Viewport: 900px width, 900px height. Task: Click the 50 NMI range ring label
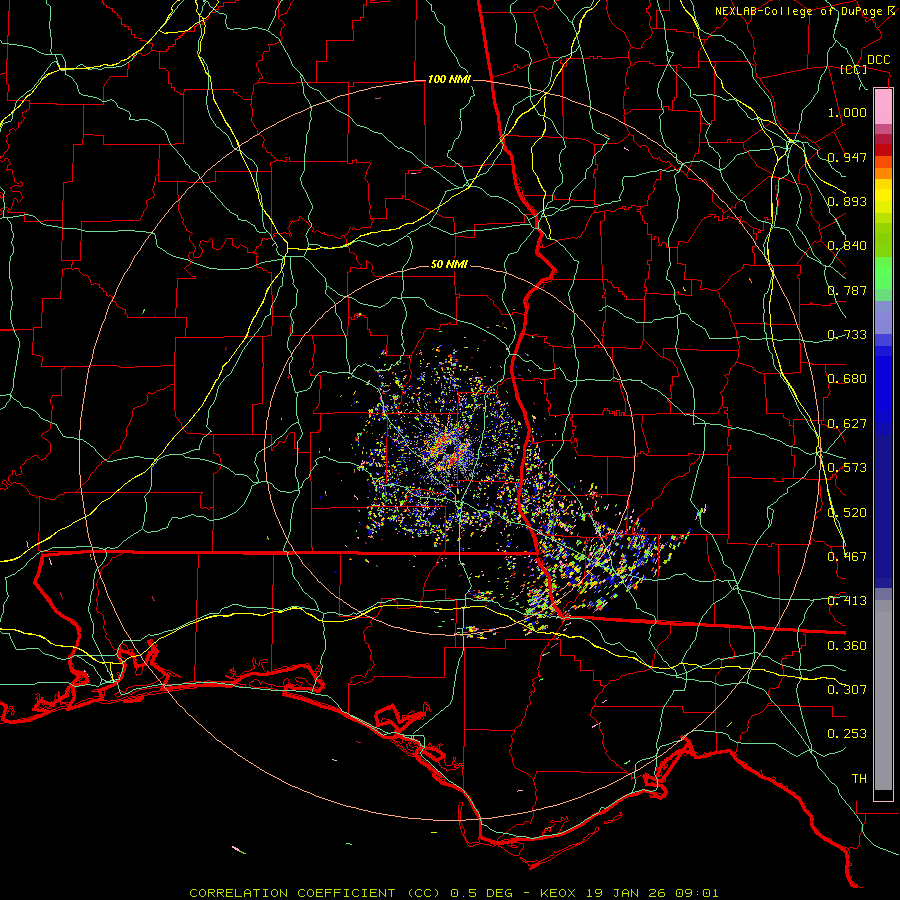pos(449,265)
